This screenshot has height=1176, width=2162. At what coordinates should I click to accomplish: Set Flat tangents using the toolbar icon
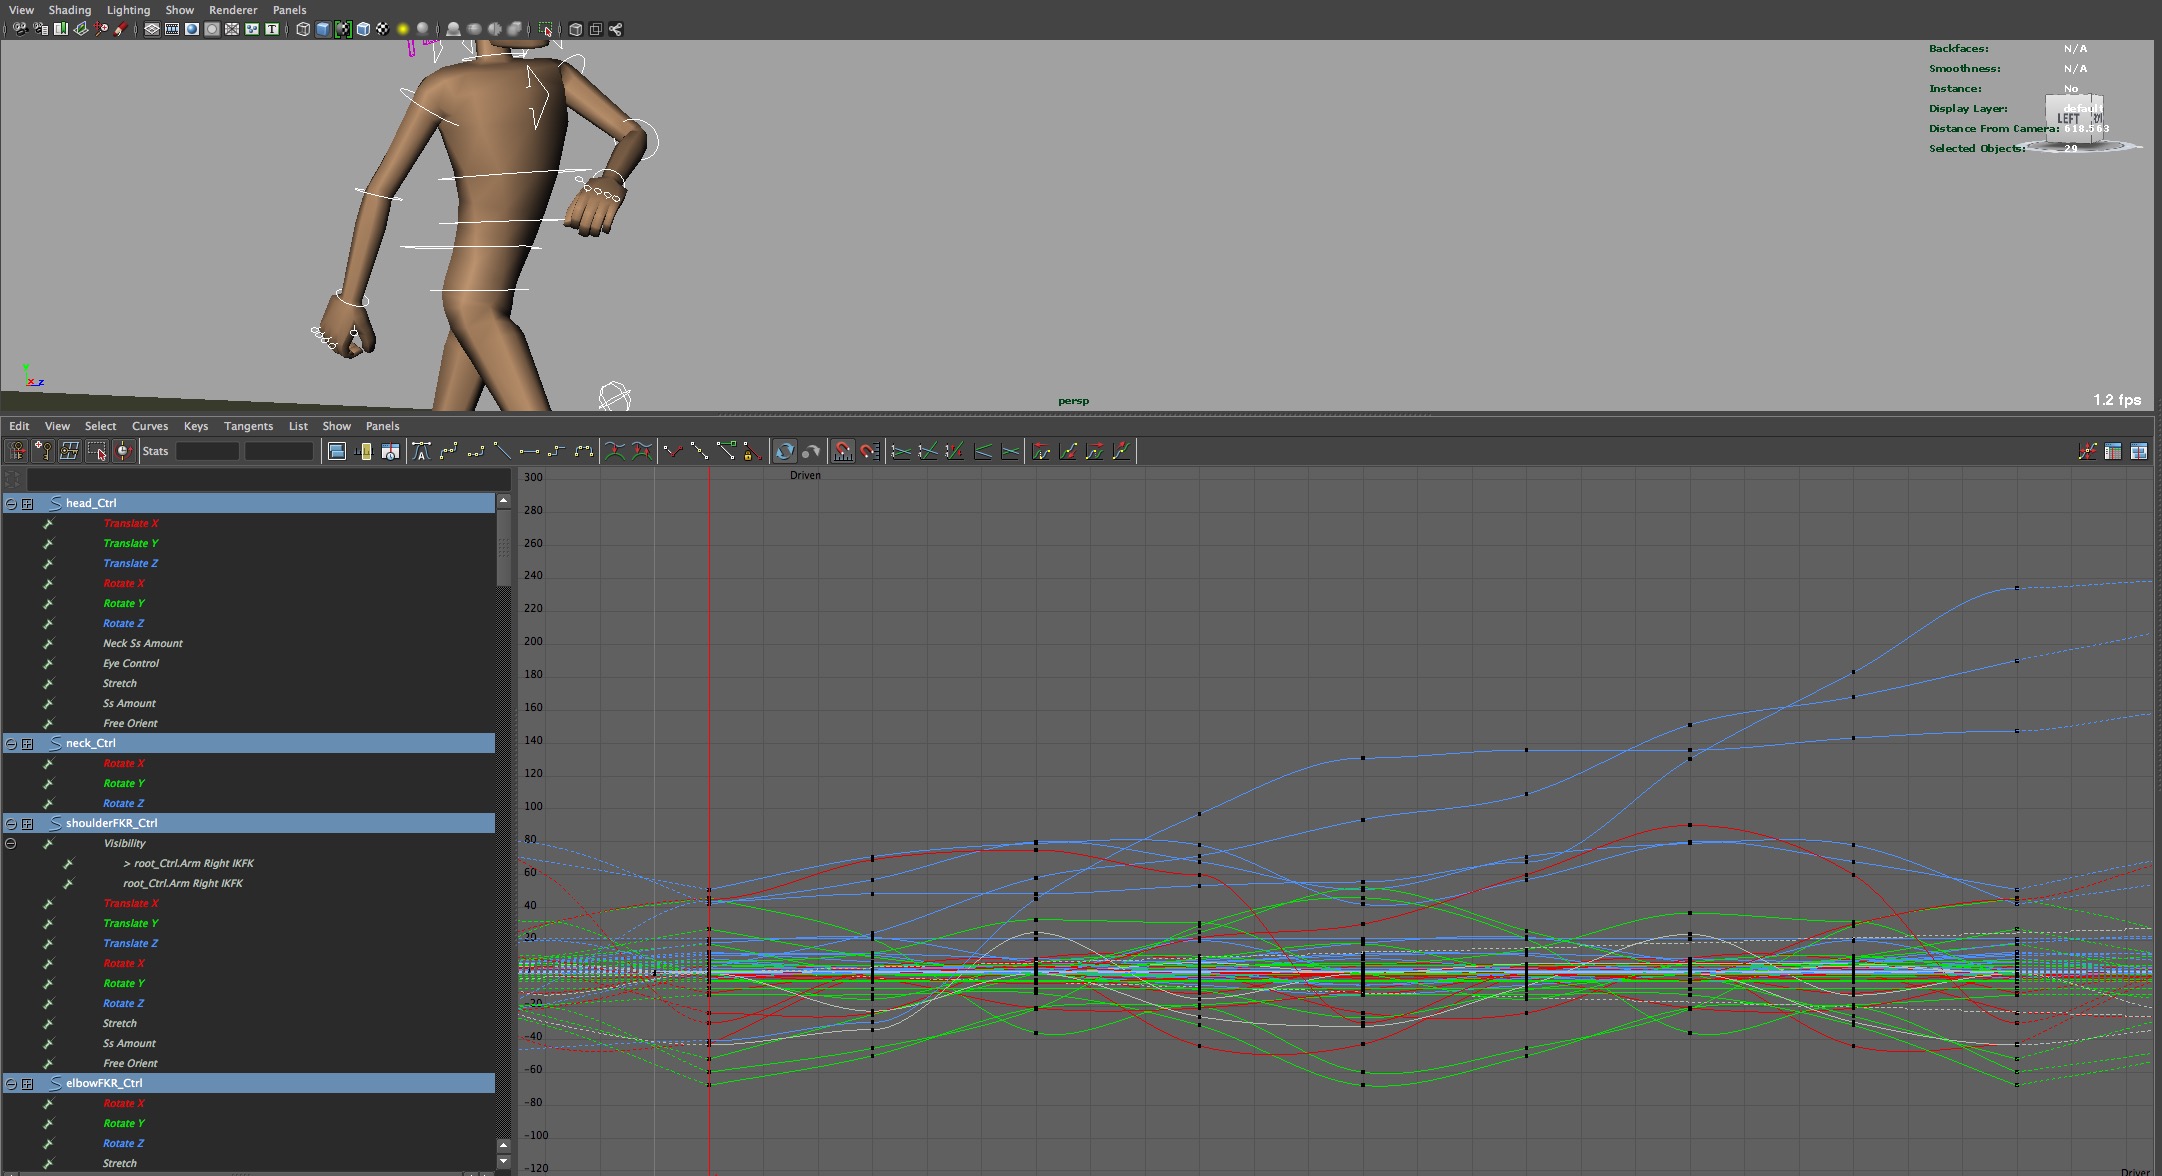coord(529,451)
